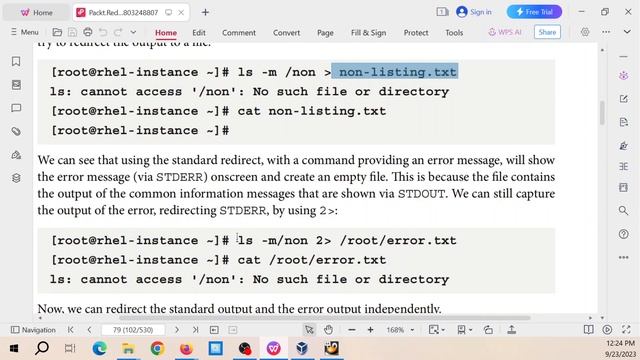This screenshot has width=640, height=360.
Task: Switch to the WPS Home tab
Action: click(36, 13)
